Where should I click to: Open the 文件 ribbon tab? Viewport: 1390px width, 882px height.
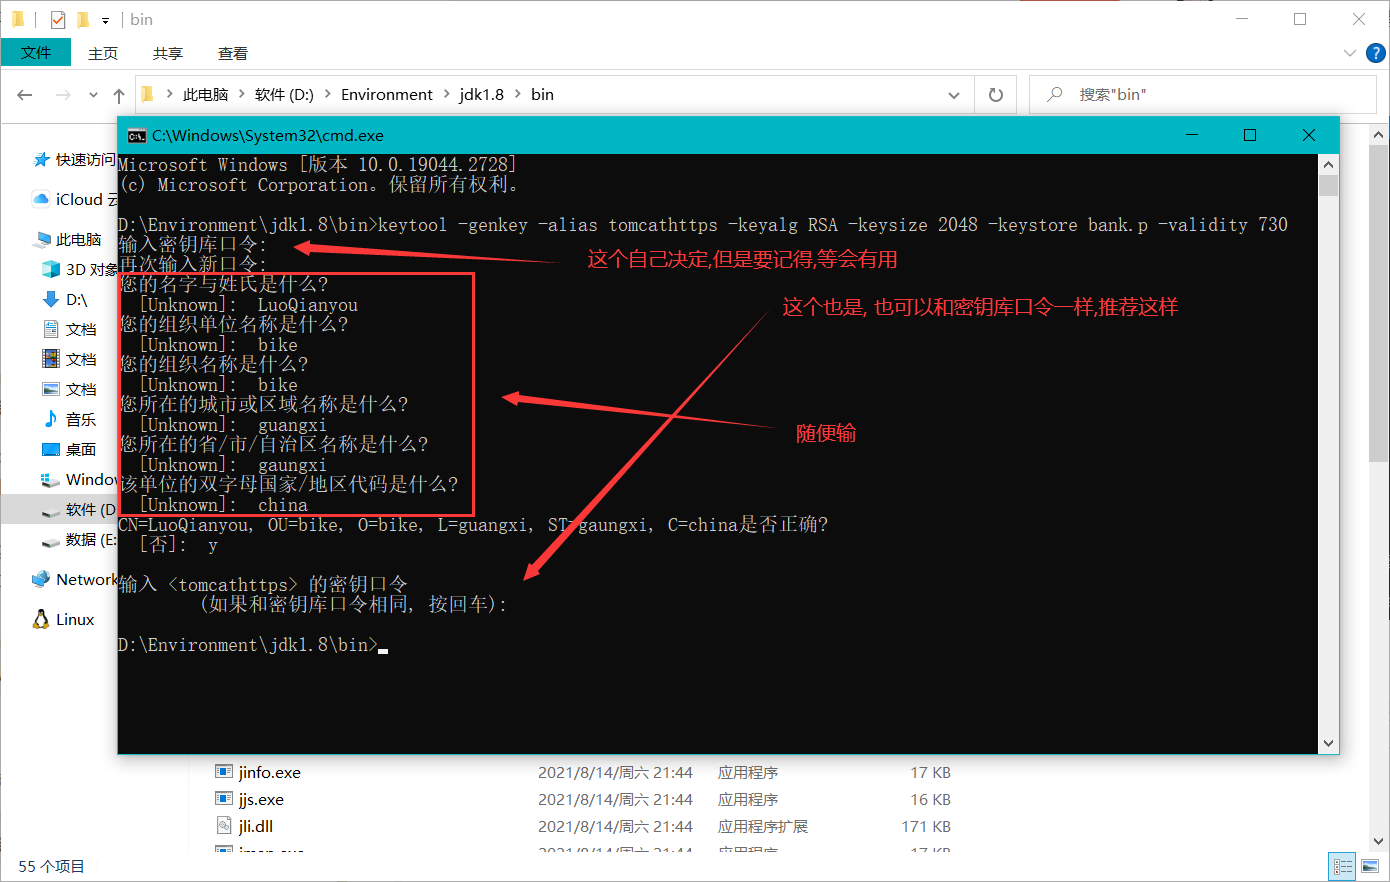pos(36,53)
